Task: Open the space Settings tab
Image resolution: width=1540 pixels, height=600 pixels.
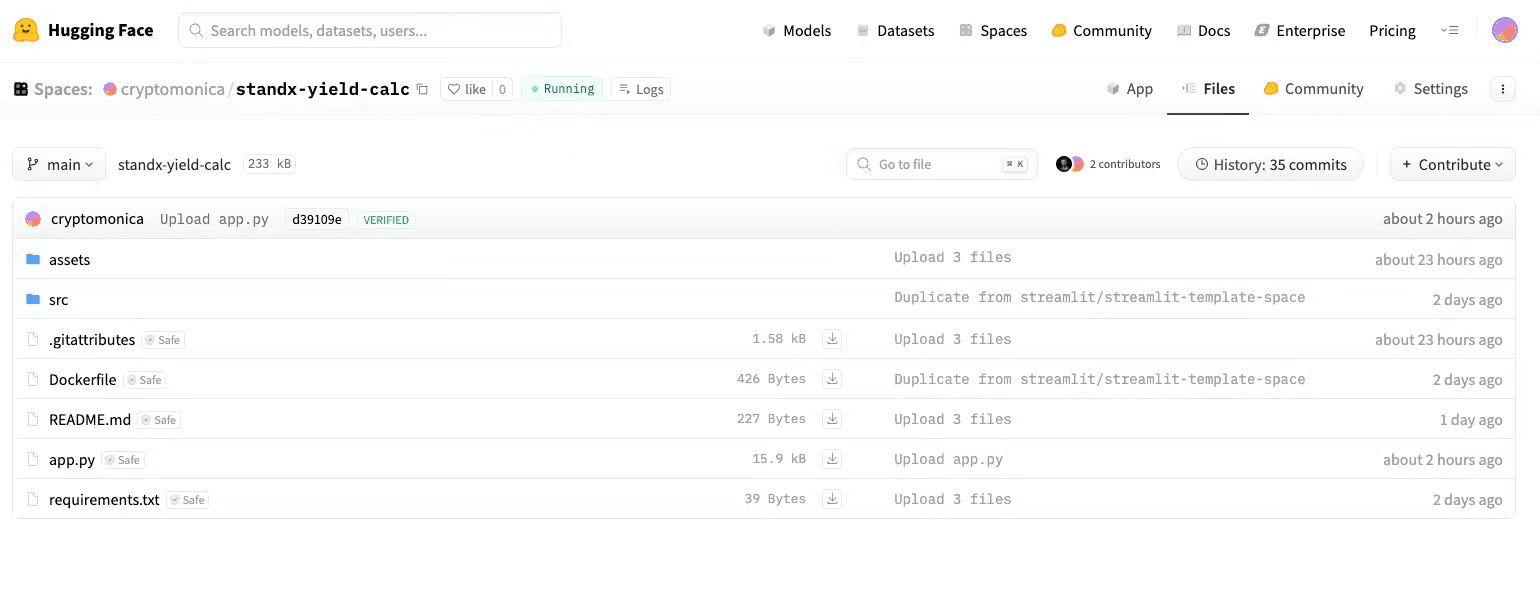Action: (1430, 89)
